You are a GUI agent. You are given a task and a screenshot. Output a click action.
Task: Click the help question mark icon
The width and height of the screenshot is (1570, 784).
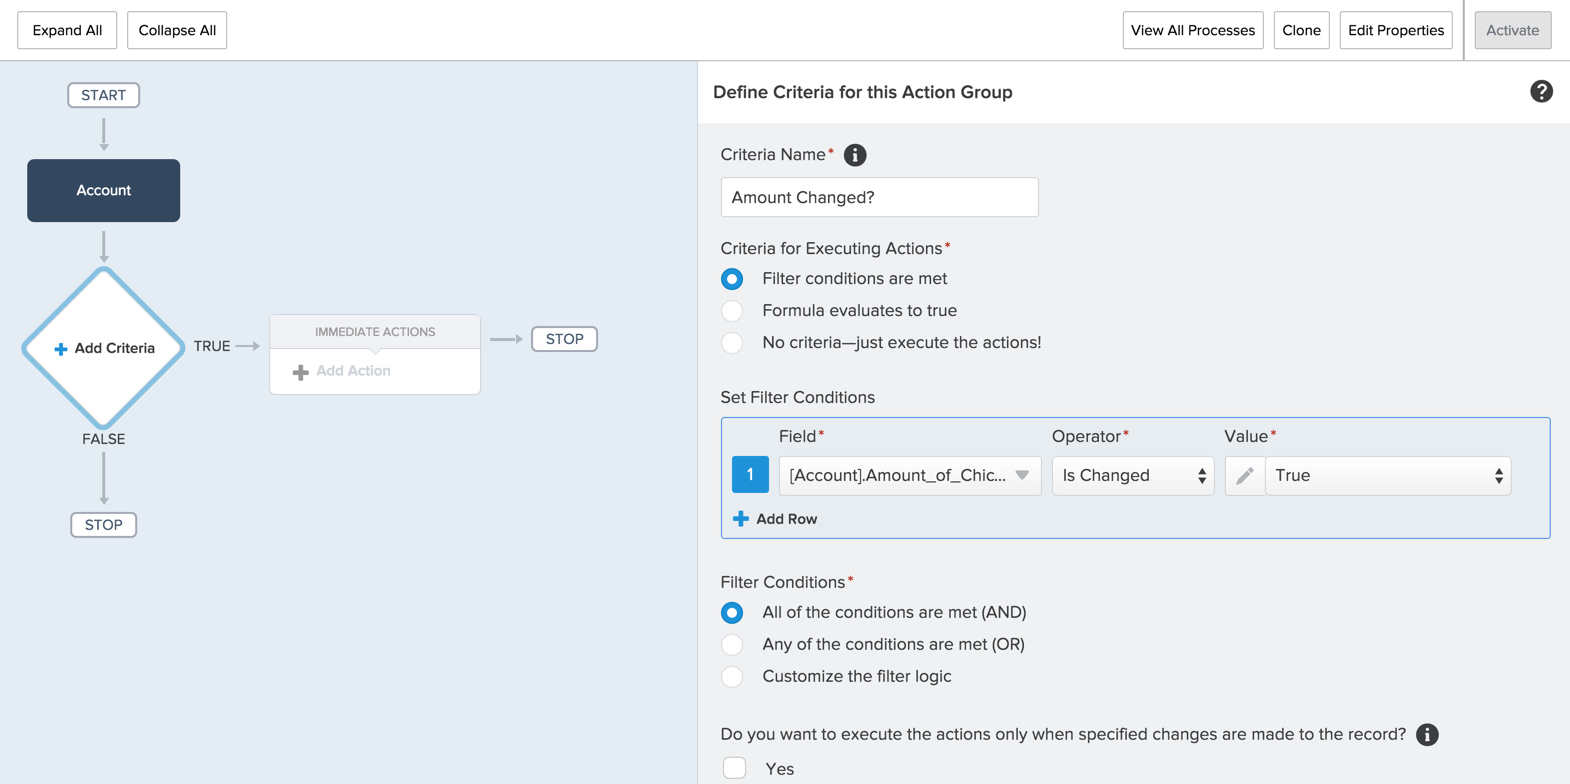pos(1541,92)
